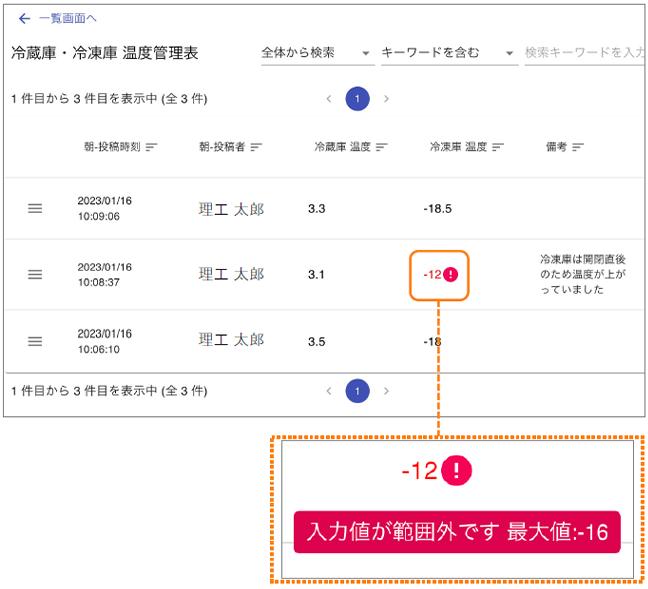Screen dimensions: 648x589
Task: Click the 朝-投稿時刻 column header
Action: point(112,147)
